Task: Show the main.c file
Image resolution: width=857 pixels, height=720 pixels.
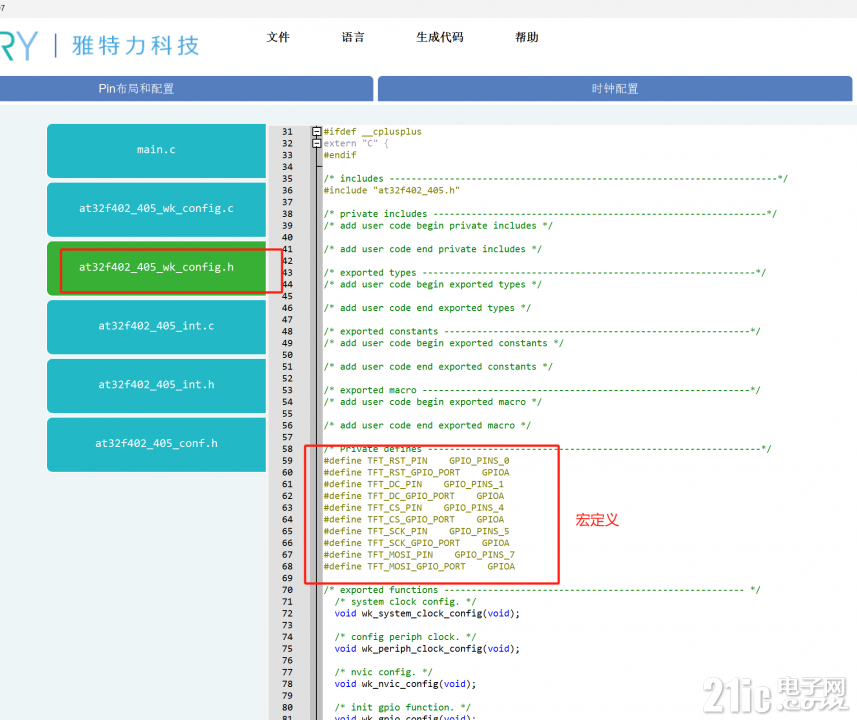Action: [x=156, y=150]
